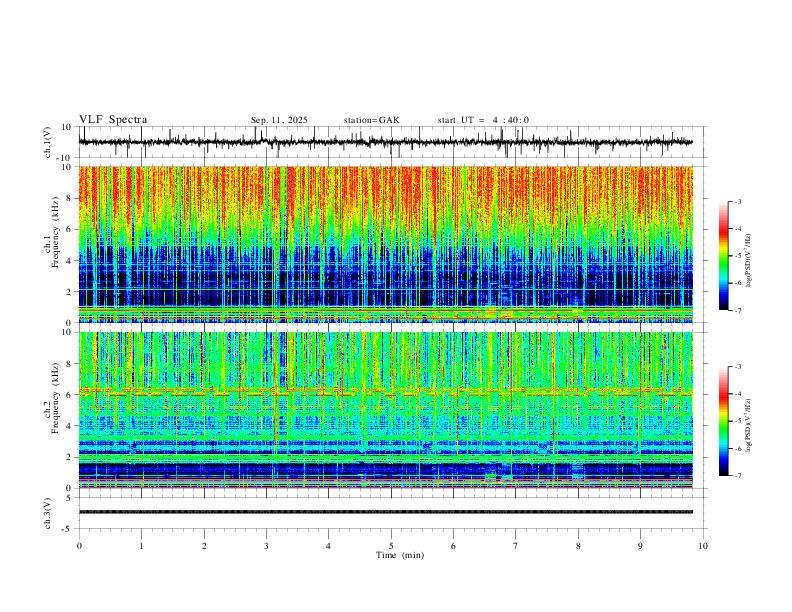Click the time axis tick "5"
The width and height of the screenshot is (792, 612).
pyautogui.click(x=391, y=546)
